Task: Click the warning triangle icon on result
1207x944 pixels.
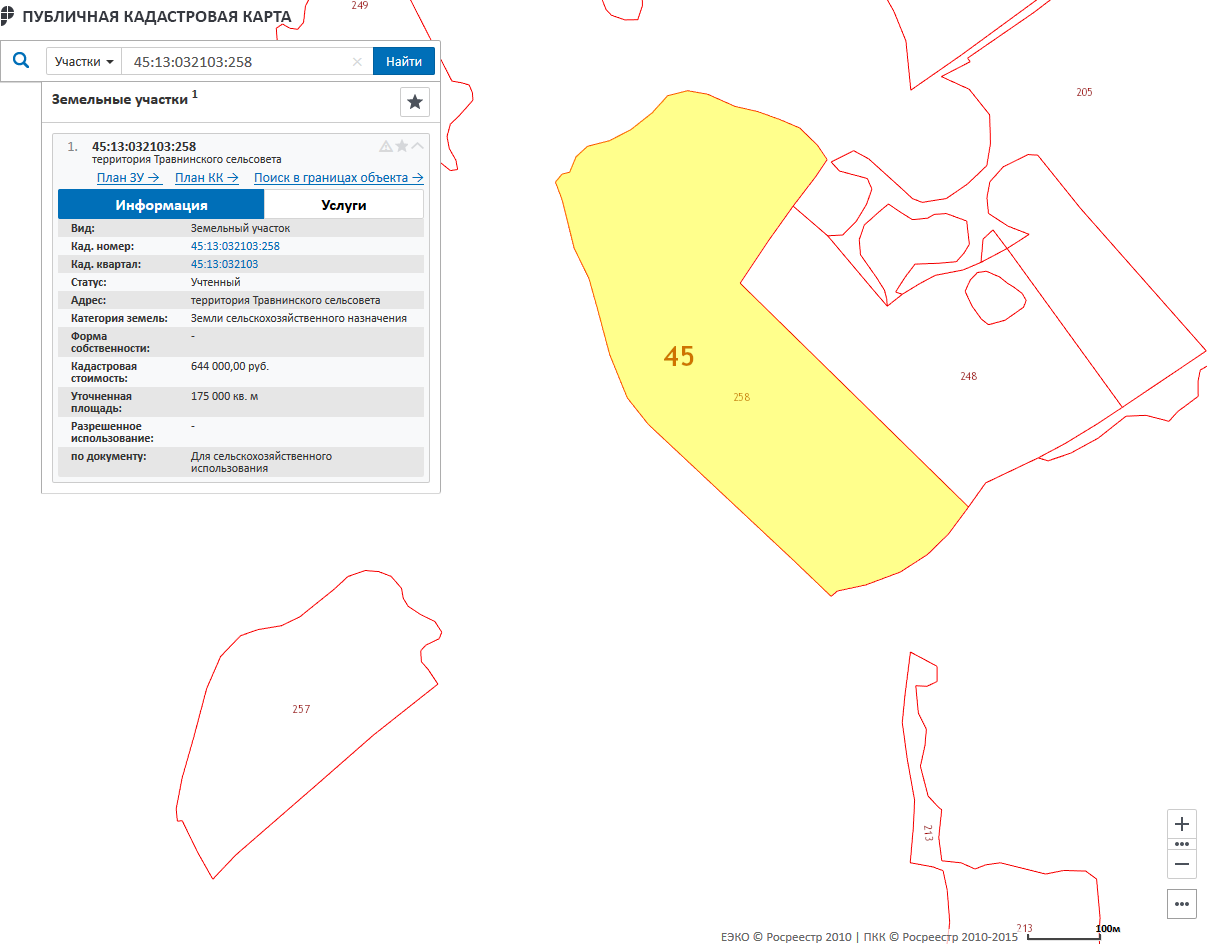Action: pyautogui.click(x=386, y=146)
